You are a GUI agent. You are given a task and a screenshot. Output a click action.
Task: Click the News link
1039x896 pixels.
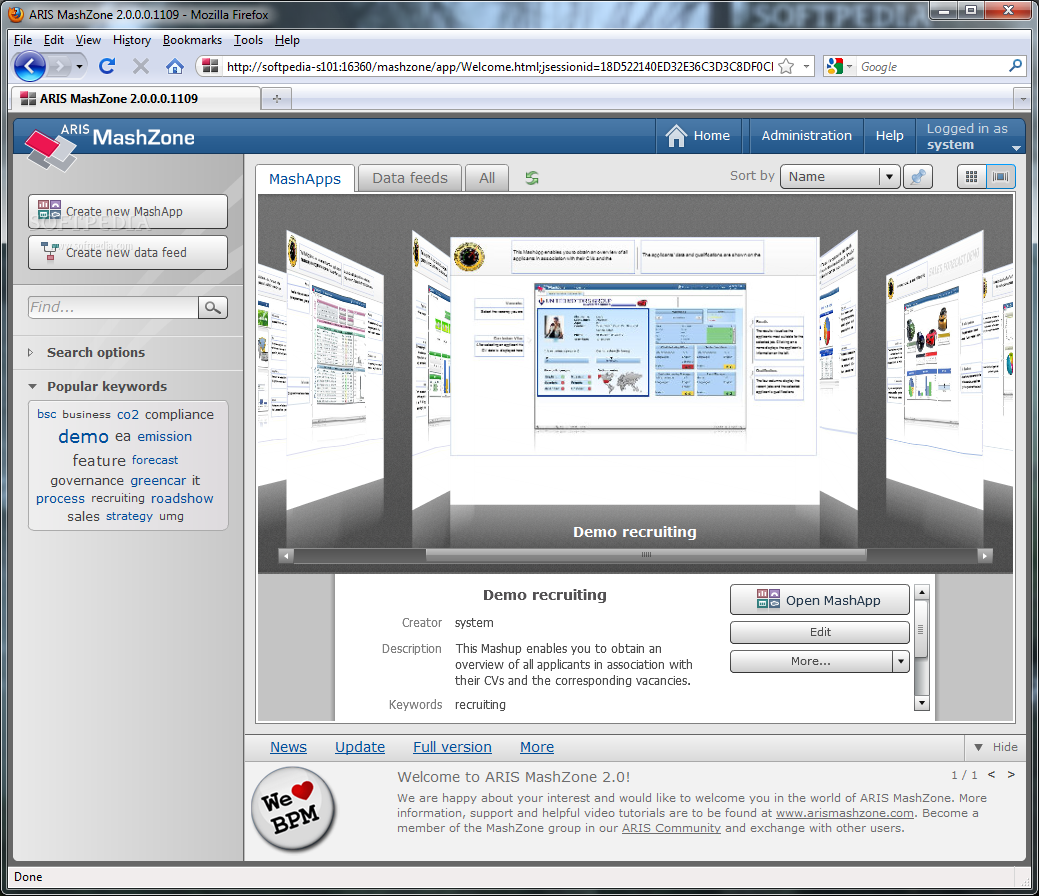tap(288, 747)
